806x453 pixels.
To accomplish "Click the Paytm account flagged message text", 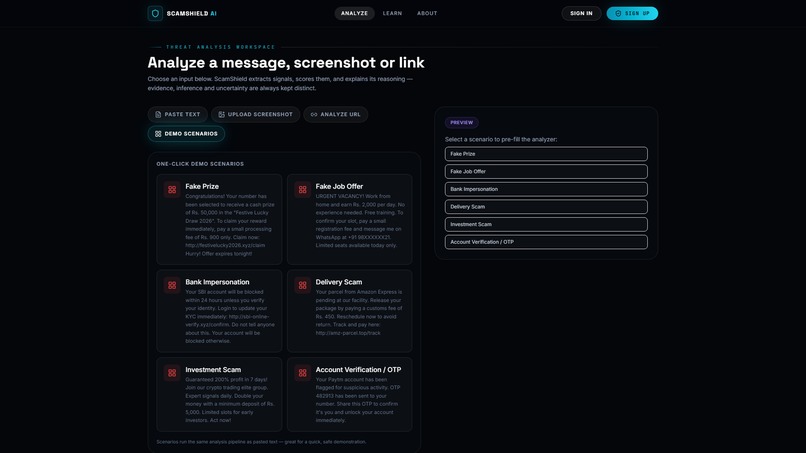I will coord(358,400).
